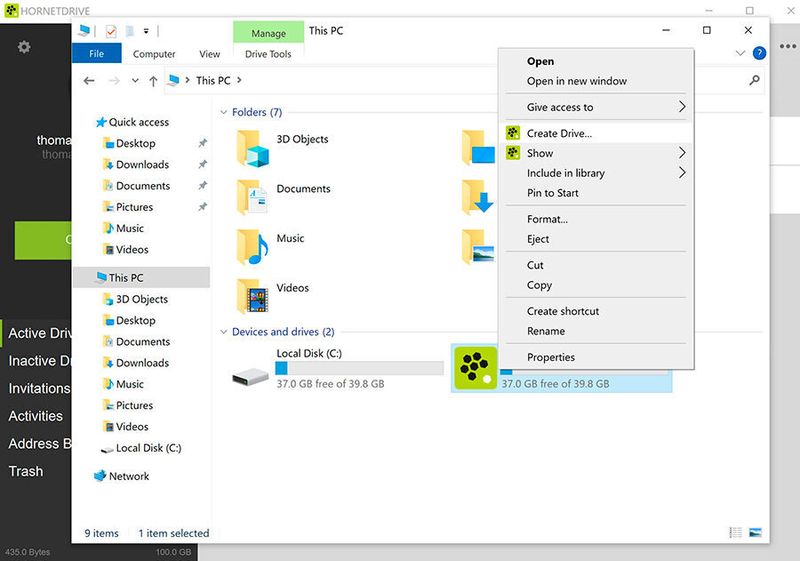The height and width of the screenshot is (561, 800).
Task: Select Format... from context menu
Action: [x=595, y=219]
